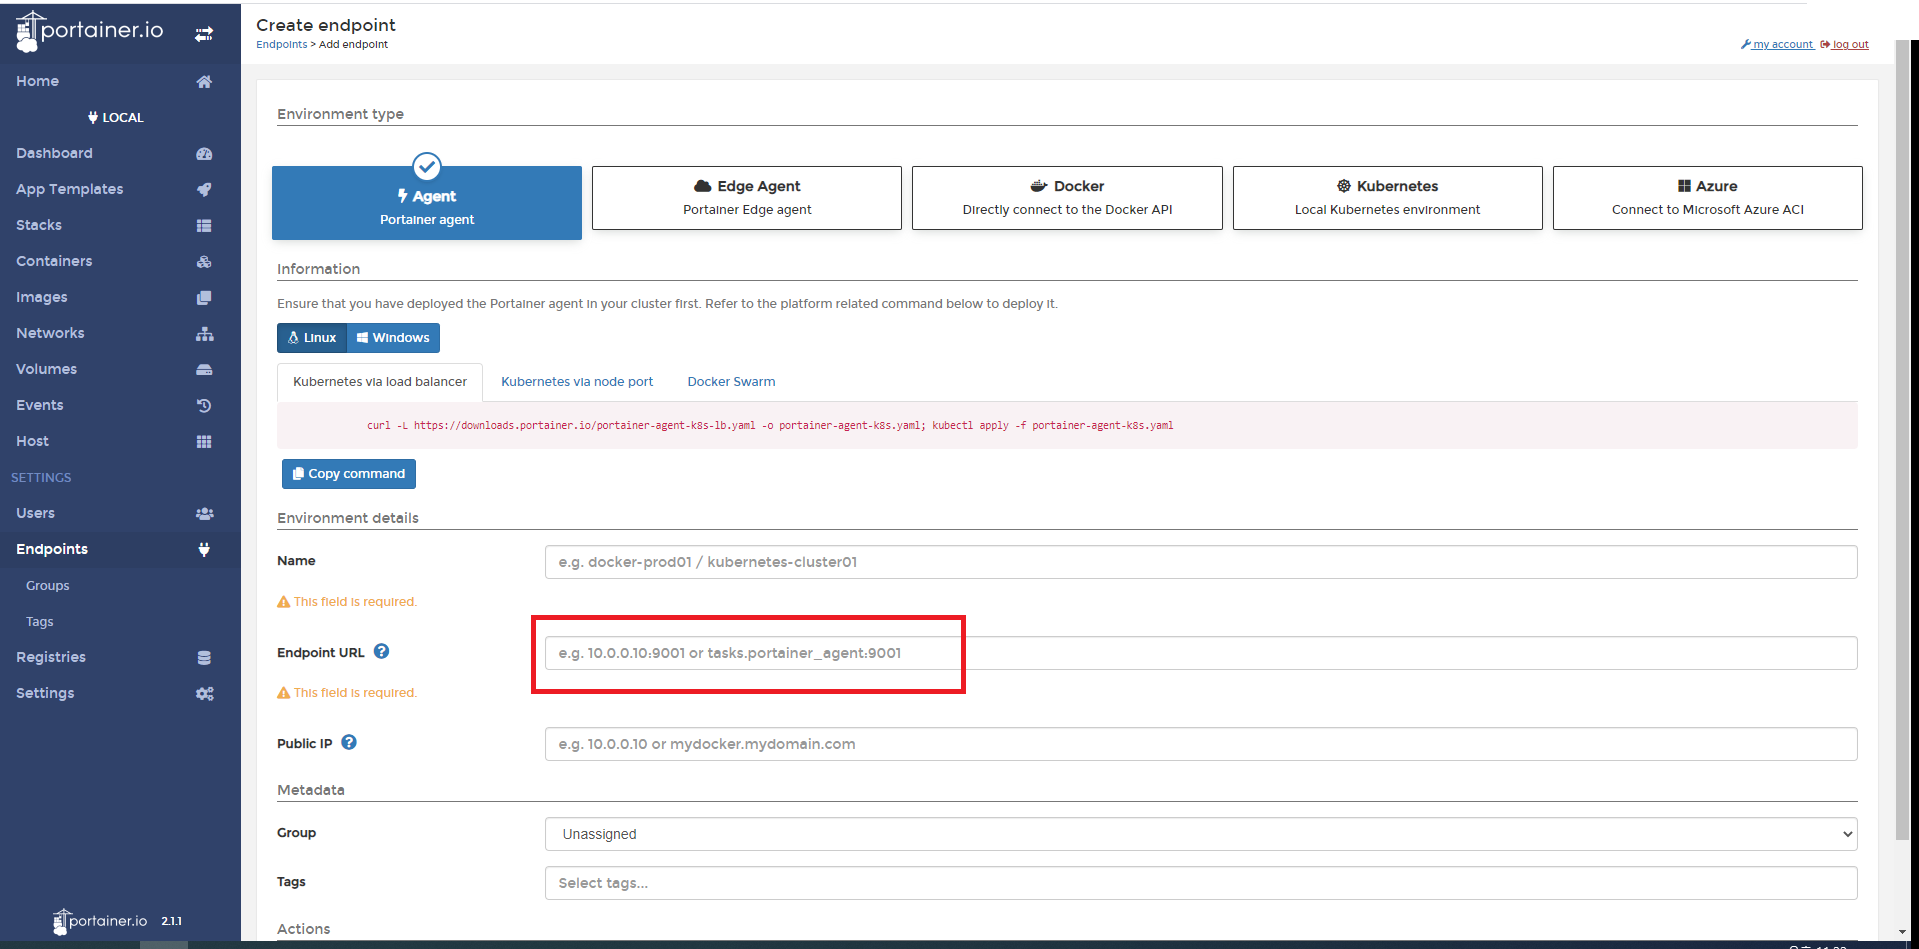Image resolution: width=1919 pixels, height=949 pixels.
Task: Open Settings in sidebar
Action: pyautogui.click(x=120, y=694)
